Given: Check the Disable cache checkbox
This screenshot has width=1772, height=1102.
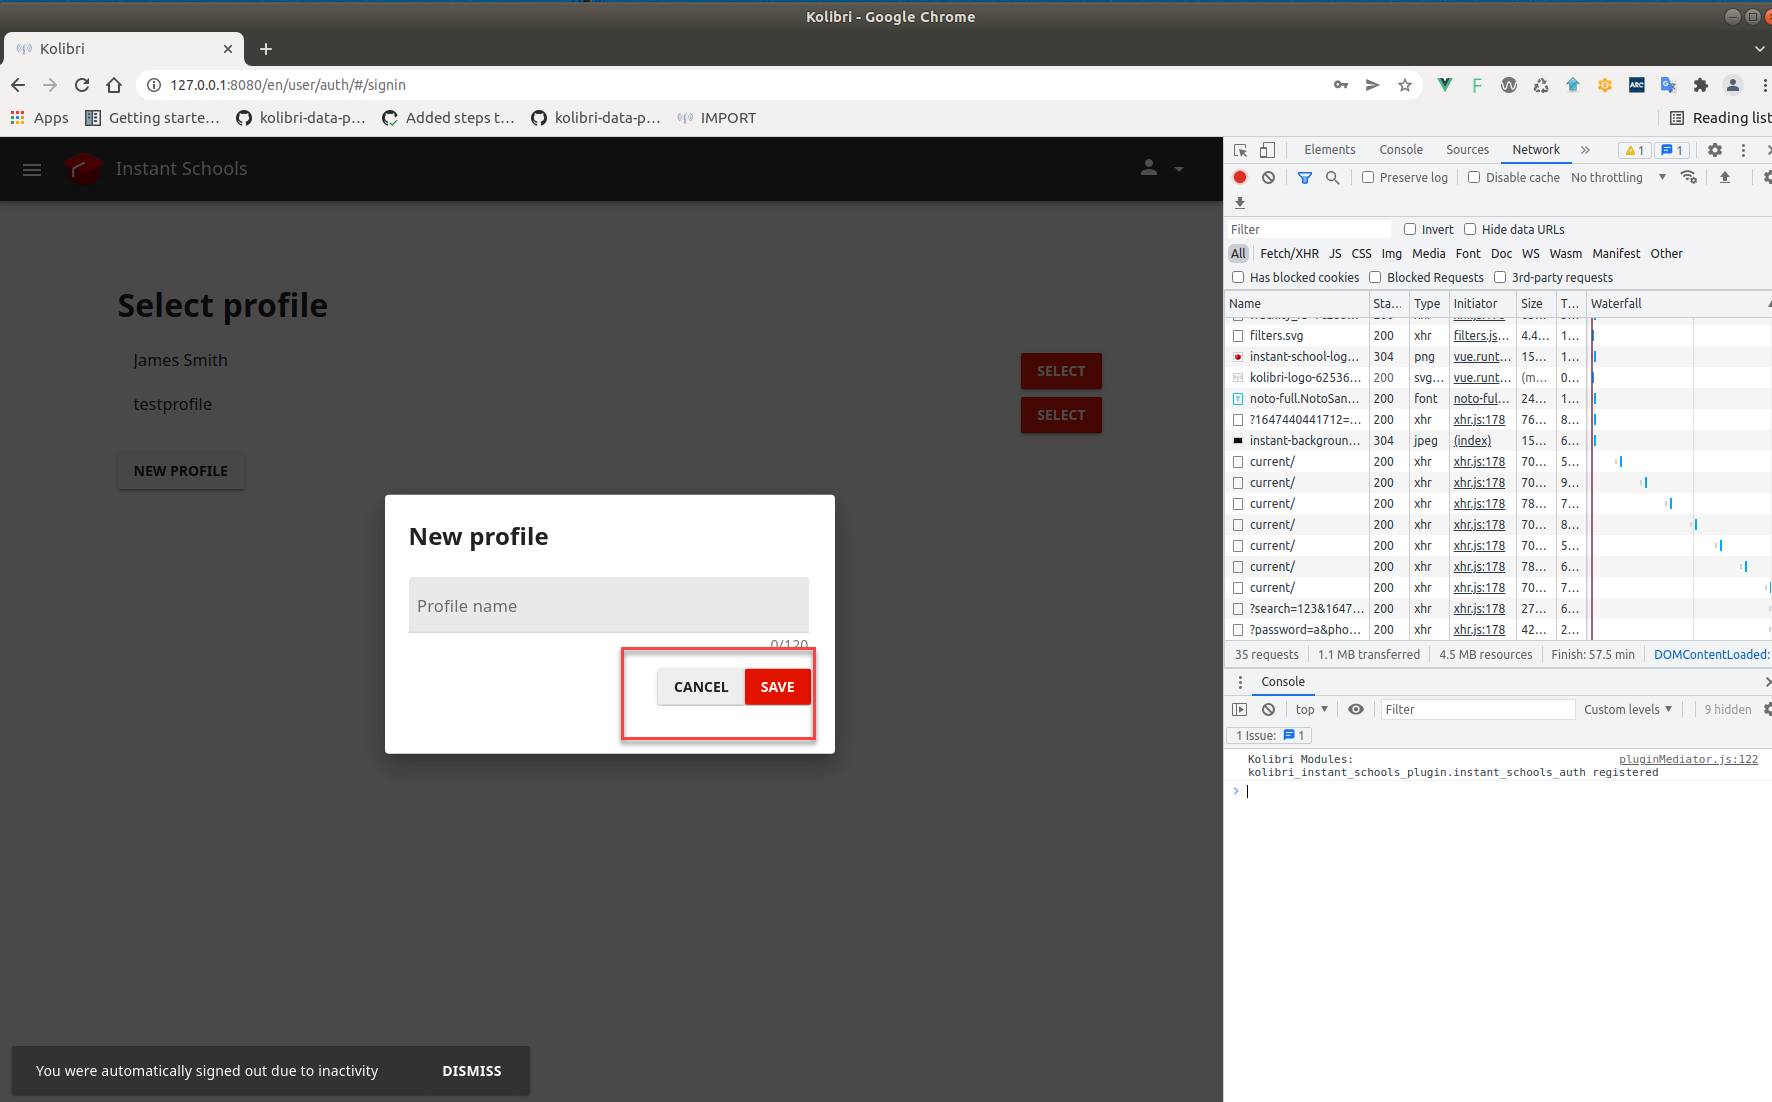Looking at the screenshot, I should (x=1474, y=177).
